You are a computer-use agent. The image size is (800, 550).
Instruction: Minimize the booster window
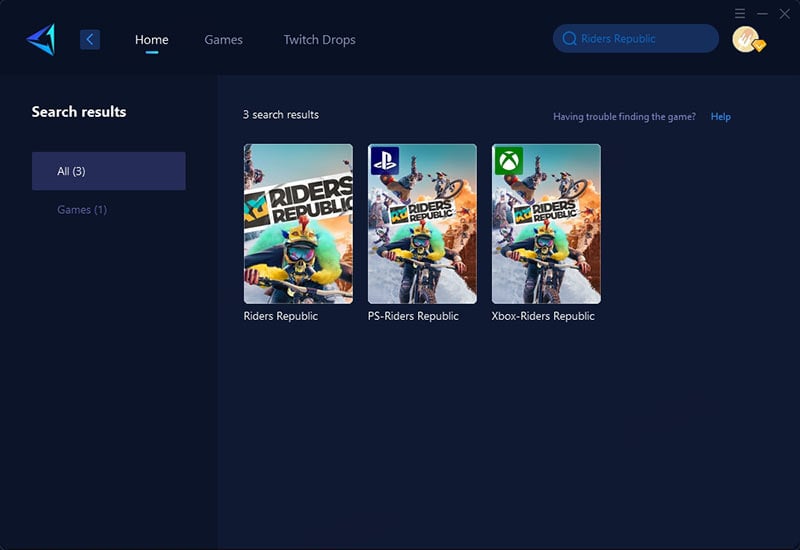click(762, 13)
